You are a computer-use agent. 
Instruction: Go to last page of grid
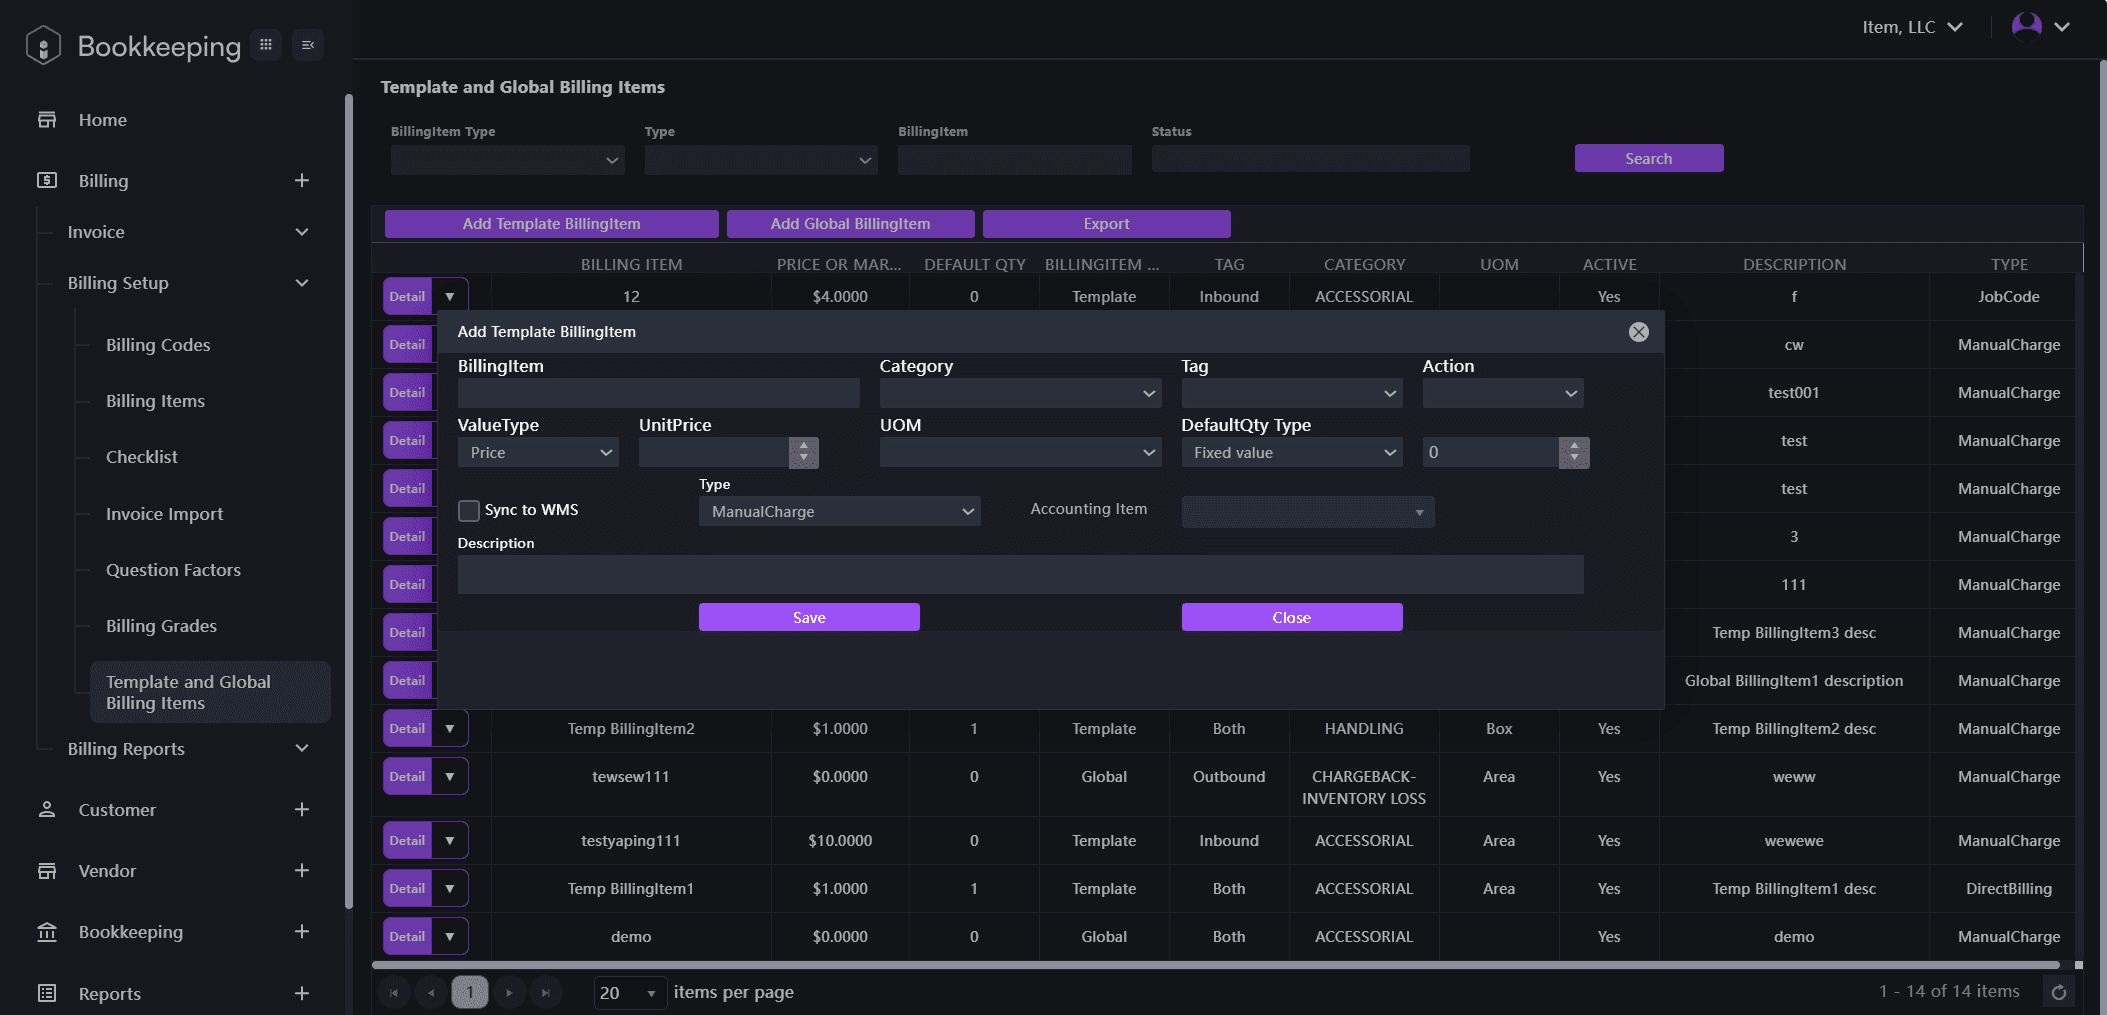(546, 992)
